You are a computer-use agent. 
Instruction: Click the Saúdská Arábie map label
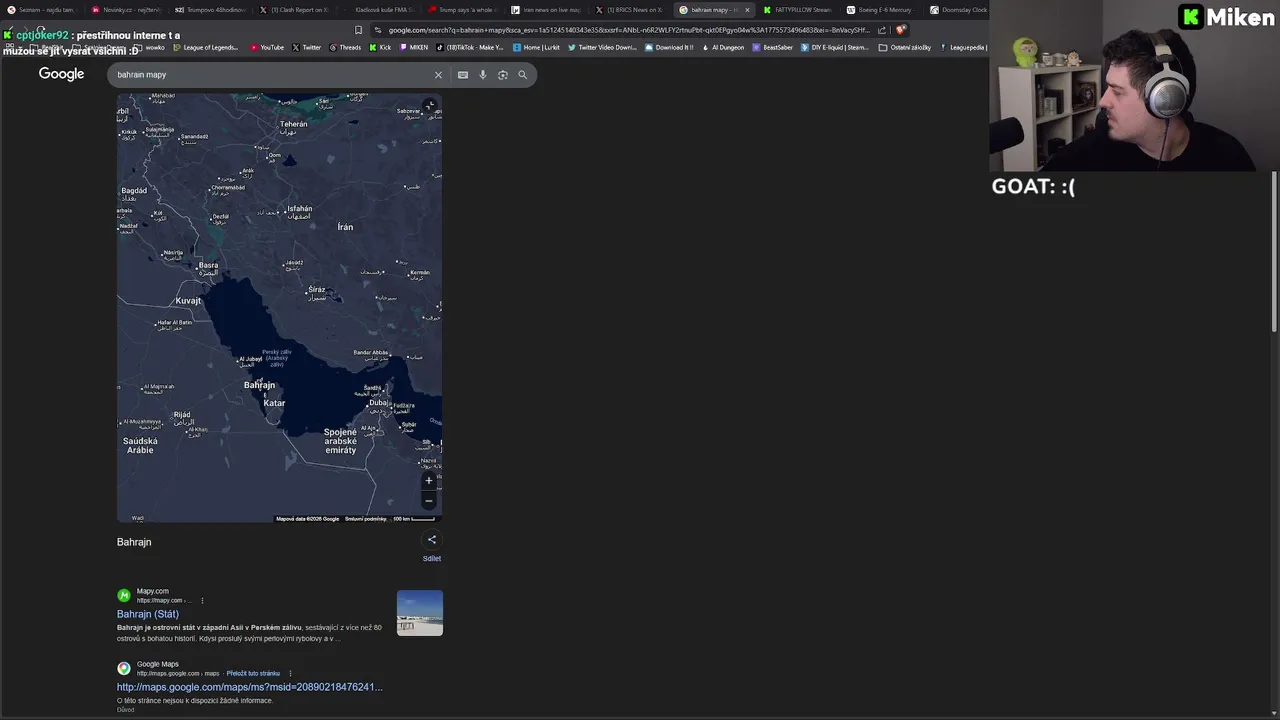click(x=140, y=445)
